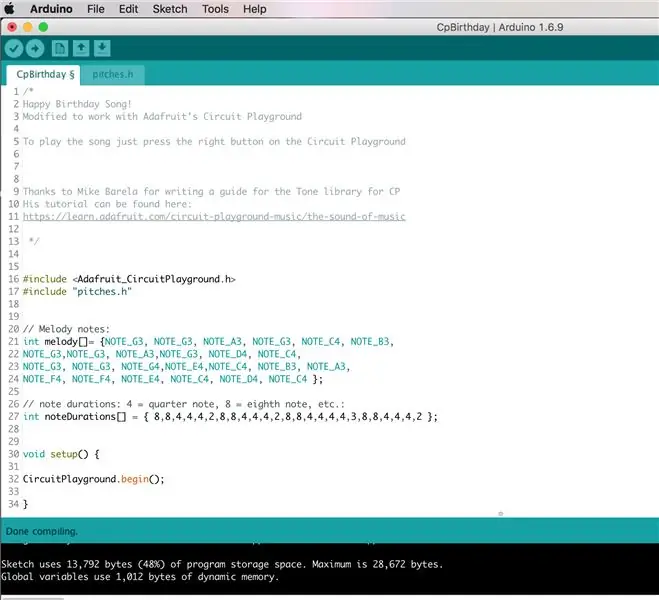
Task: Switch to the CpBirthday tab
Action: (x=43, y=75)
